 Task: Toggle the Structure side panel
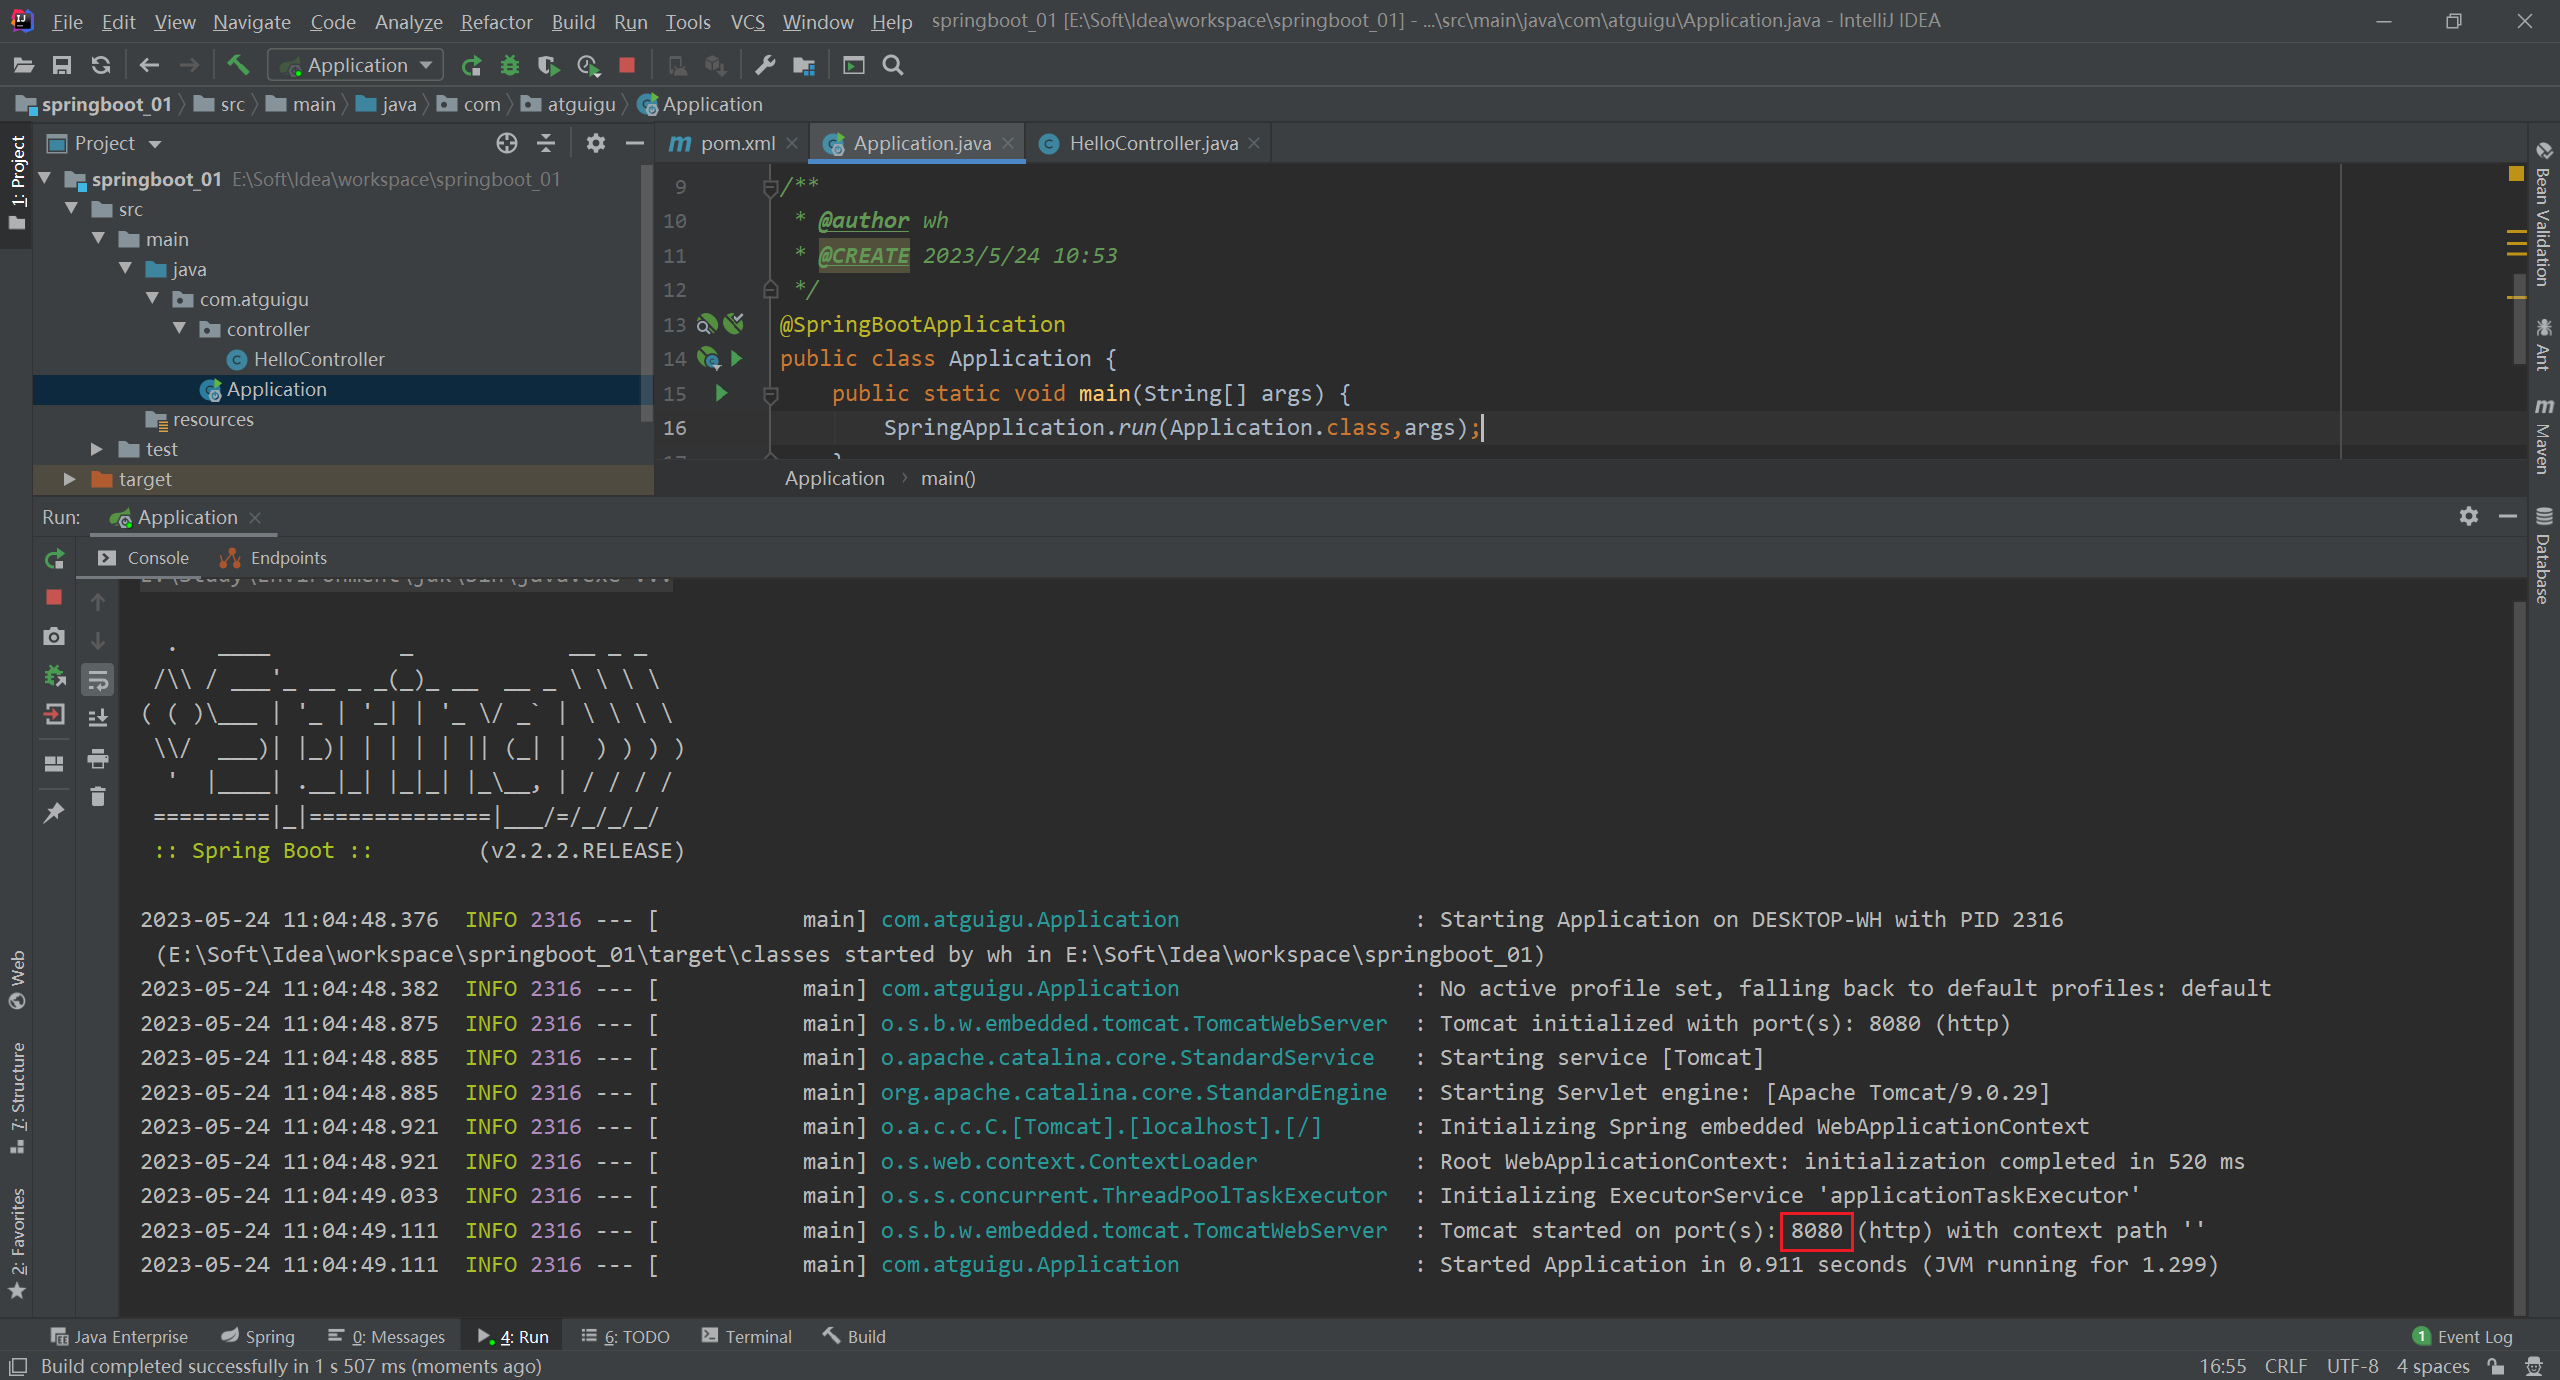17,1098
